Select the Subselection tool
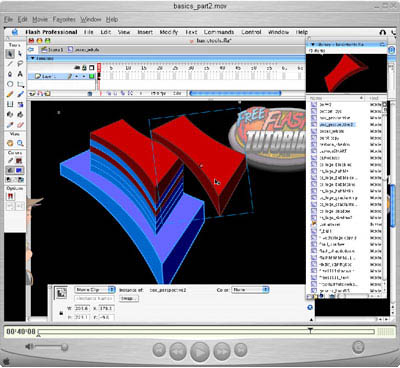 pos(20,54)
